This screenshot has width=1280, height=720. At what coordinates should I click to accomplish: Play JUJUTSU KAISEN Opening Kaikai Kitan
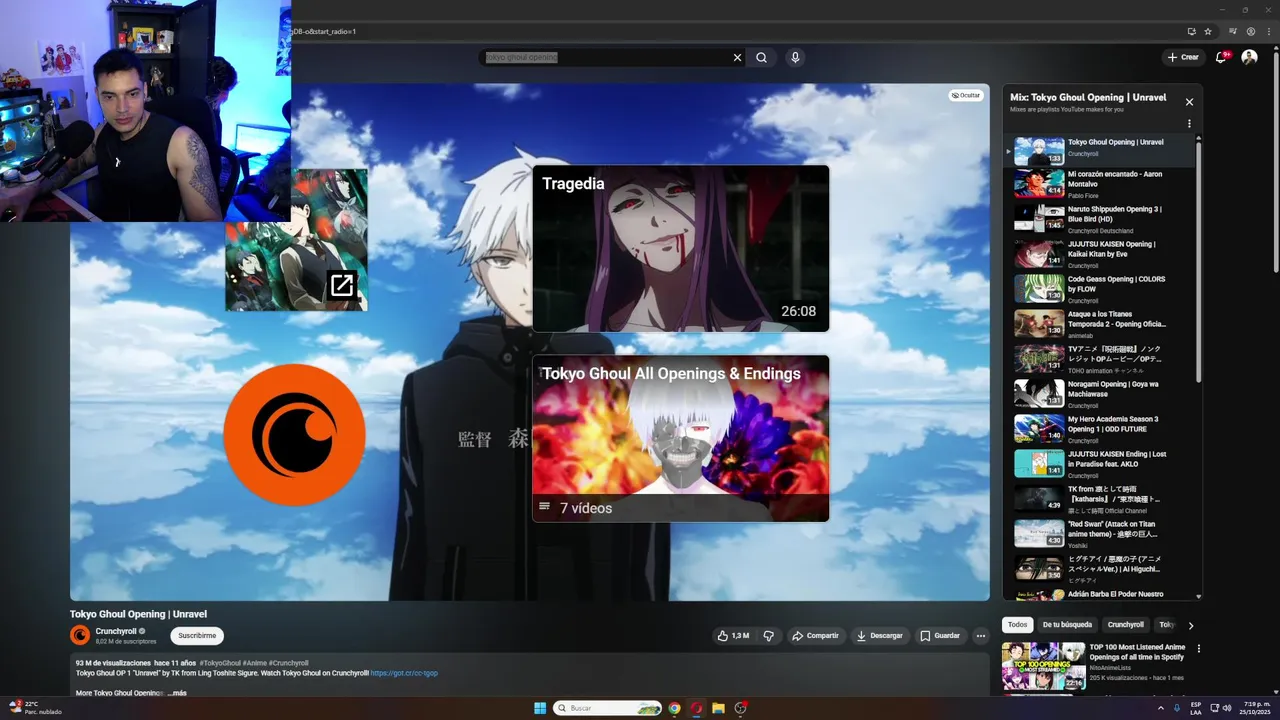click(x=1100, y=254)
